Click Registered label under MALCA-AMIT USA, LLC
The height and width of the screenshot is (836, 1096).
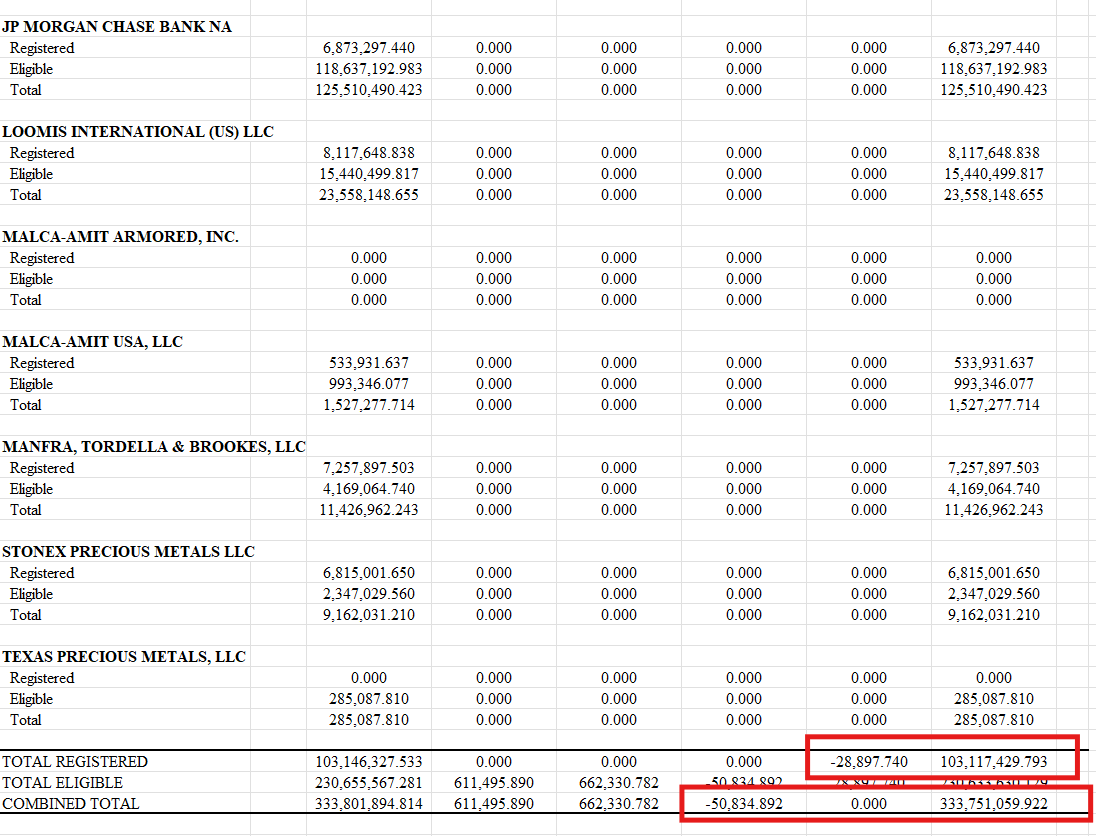tap(42, 362)
